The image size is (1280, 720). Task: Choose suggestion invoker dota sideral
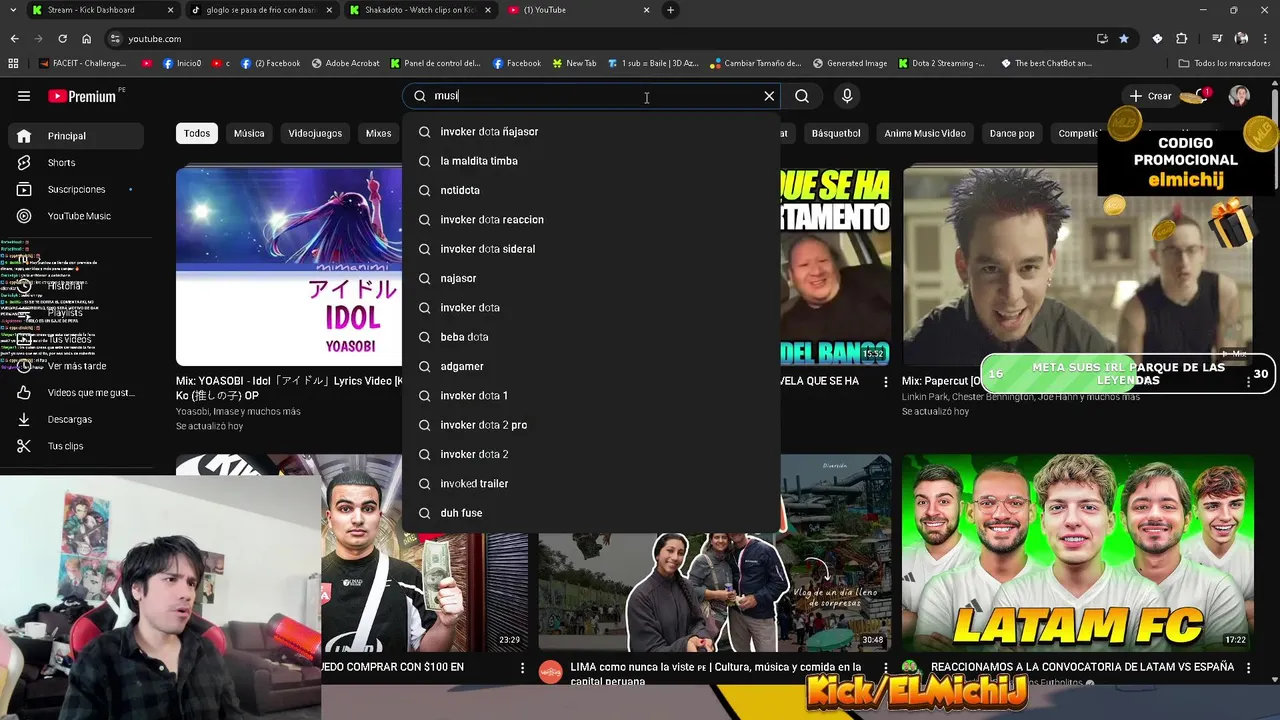(x=590, y=249)
